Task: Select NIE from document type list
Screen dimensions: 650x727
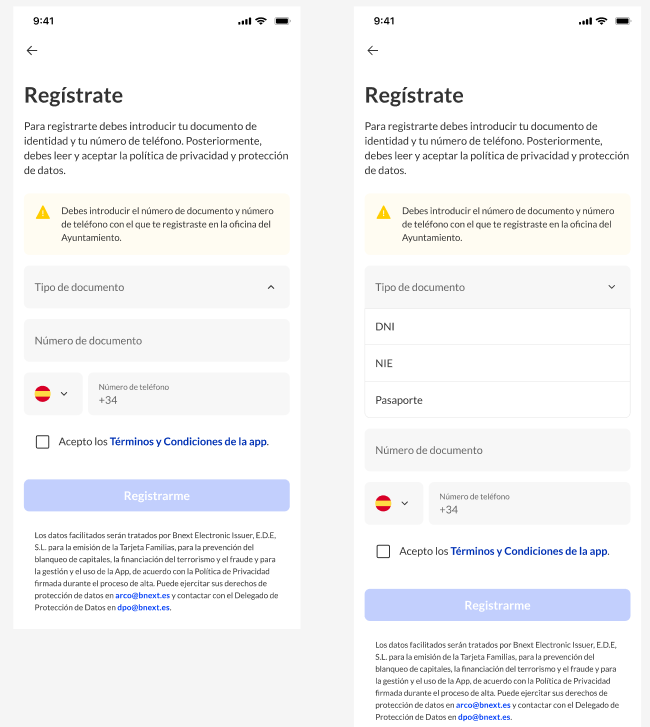Action: click(497, 363)
